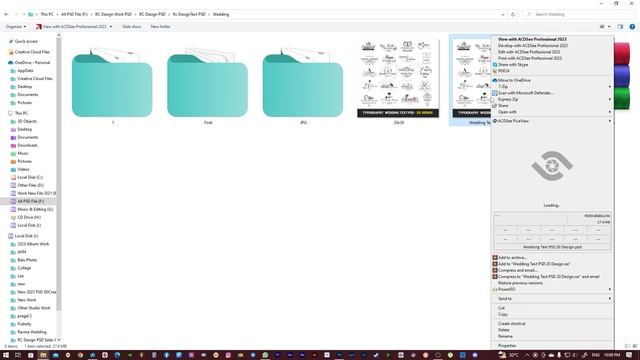The height and width of the screenshot is (360, 640).
Task: Open Creative Cloud Files above OneDrive
Action: click(32, 52)
